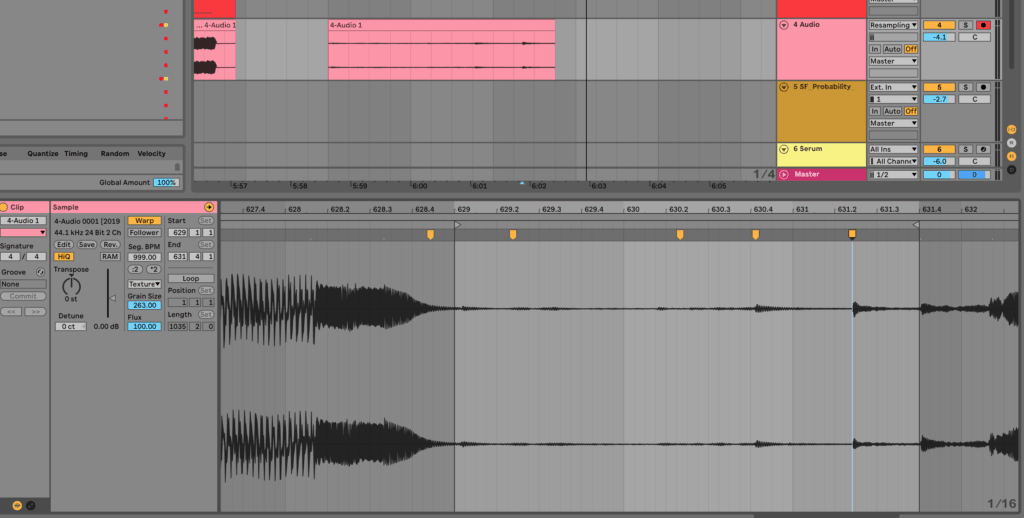
Task: Click the Groove hot-swap icon
Action: pos(40,272)
